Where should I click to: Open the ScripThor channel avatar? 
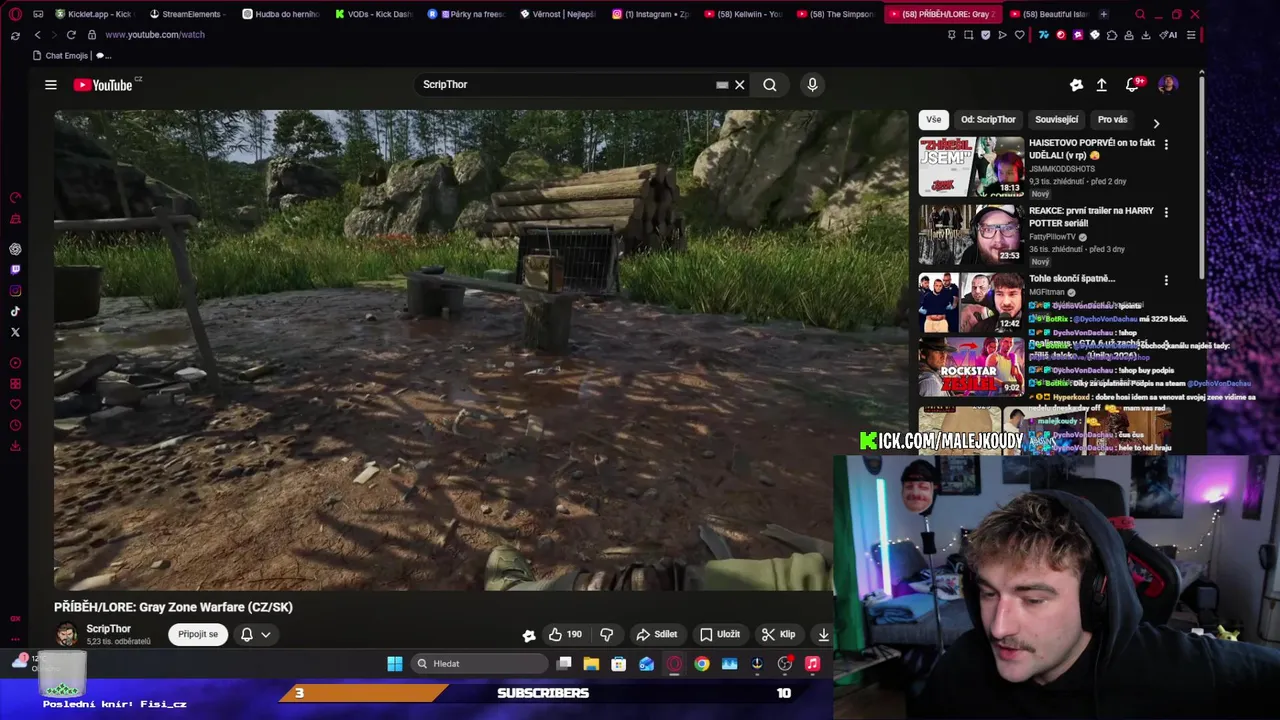point(66,634)
